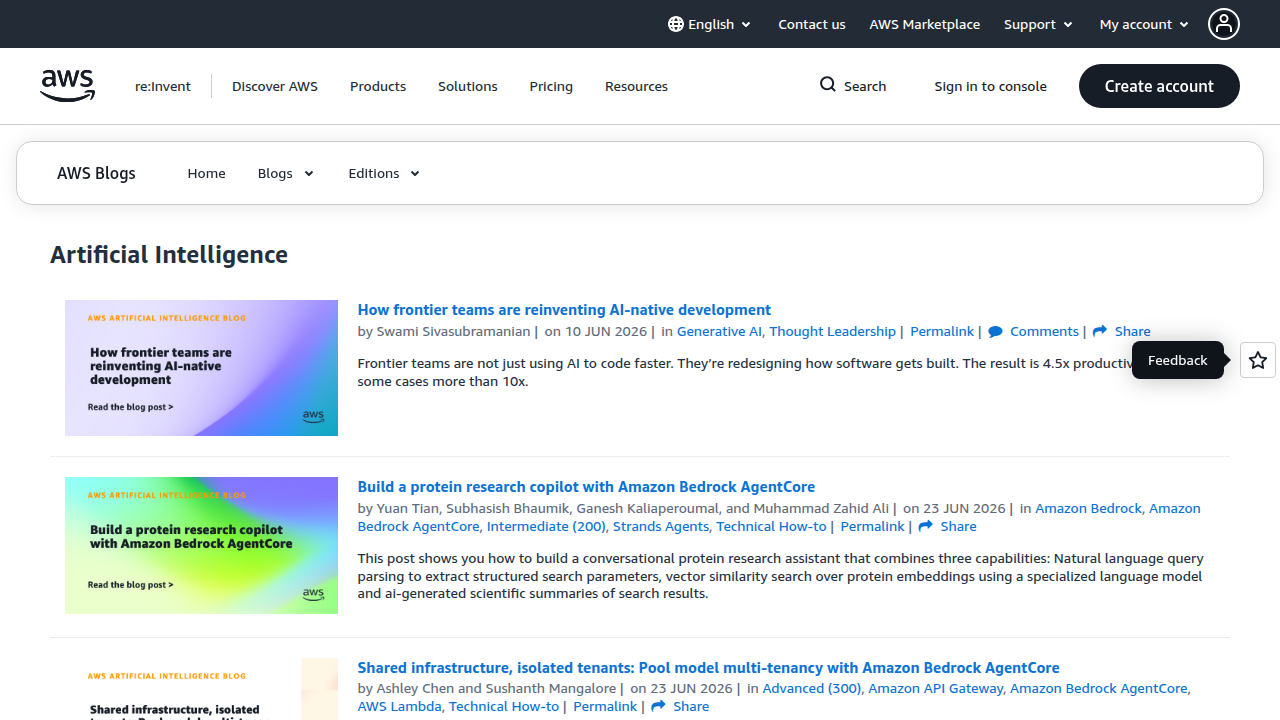This screenshot has width=1280, height=720.
Task: Open the frontier teams post thumbnail
Action: [x=201, y=368]
